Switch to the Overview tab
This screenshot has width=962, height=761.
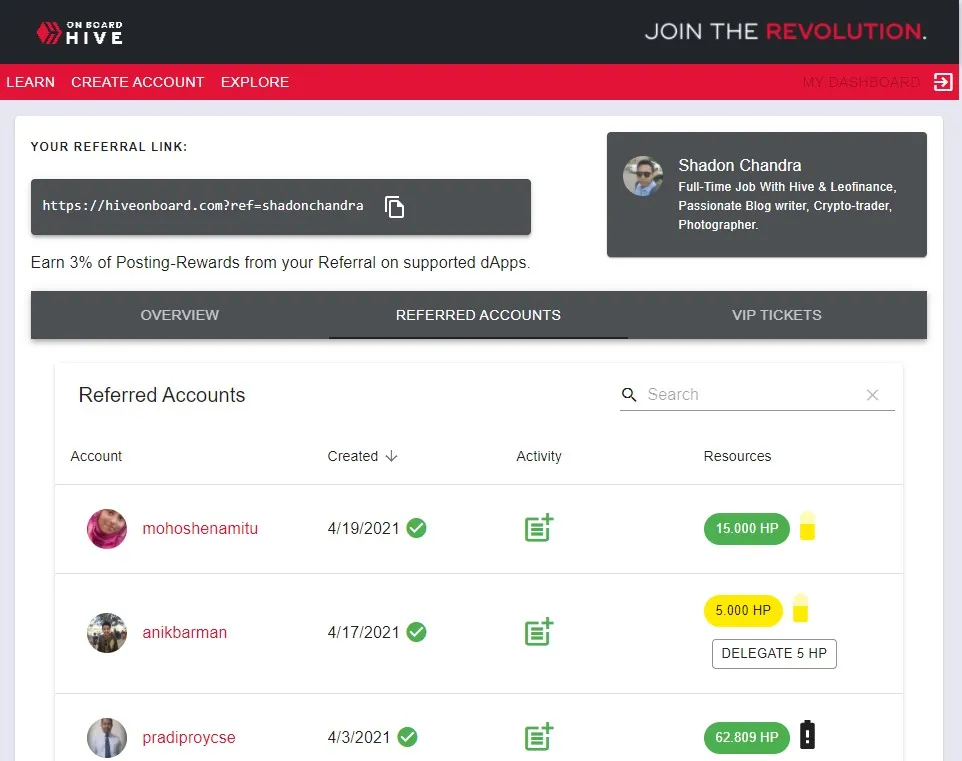coord(180,315)
